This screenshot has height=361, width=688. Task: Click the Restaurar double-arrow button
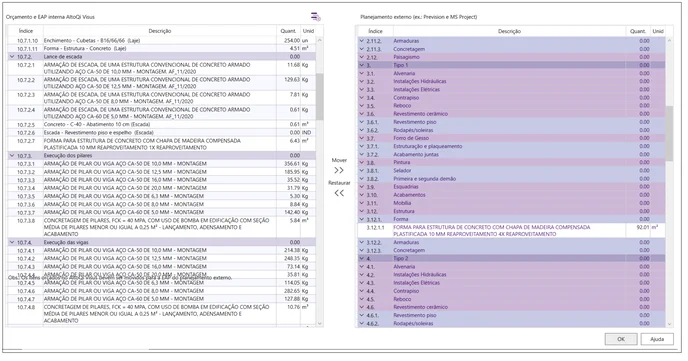tap(339, 193)
